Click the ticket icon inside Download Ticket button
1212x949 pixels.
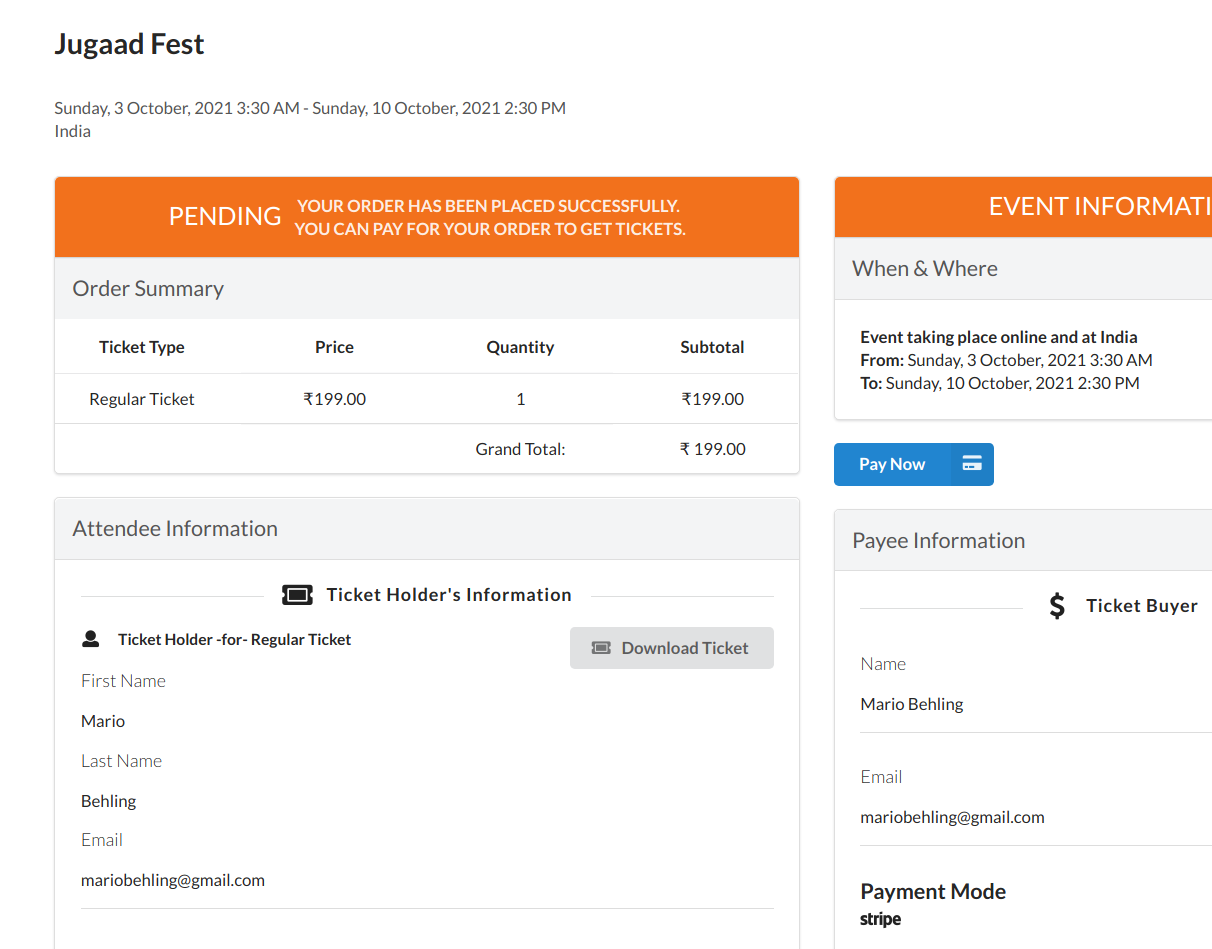tap(601, 648)
